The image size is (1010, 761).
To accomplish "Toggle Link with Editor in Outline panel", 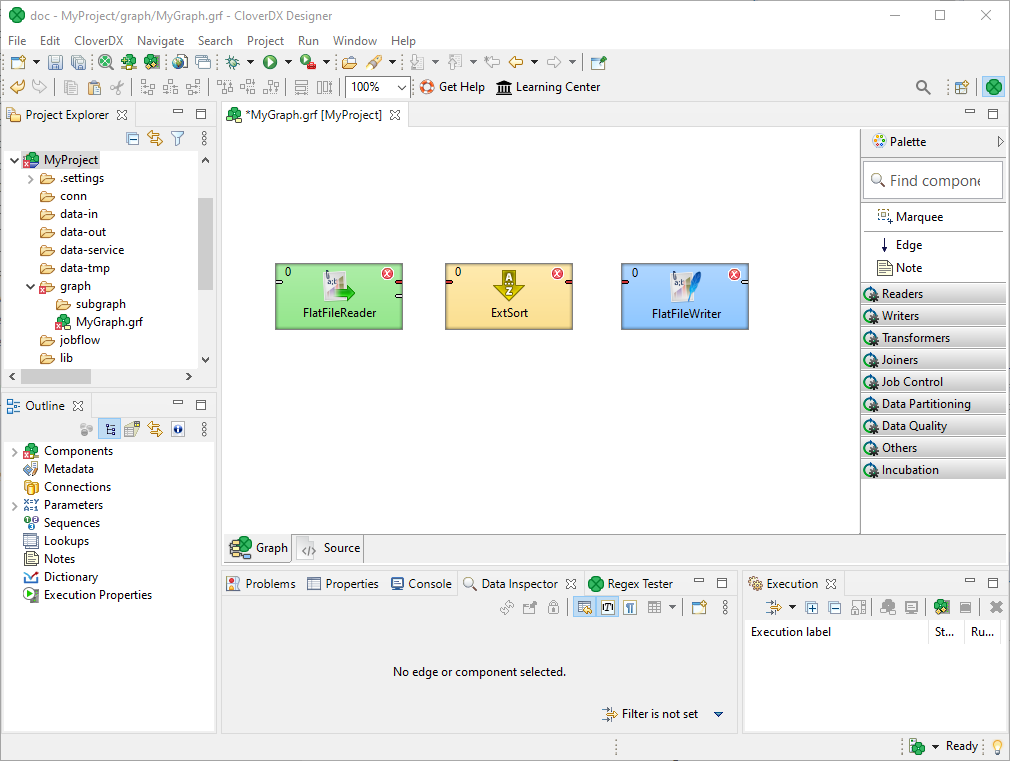I will point(155,429).
